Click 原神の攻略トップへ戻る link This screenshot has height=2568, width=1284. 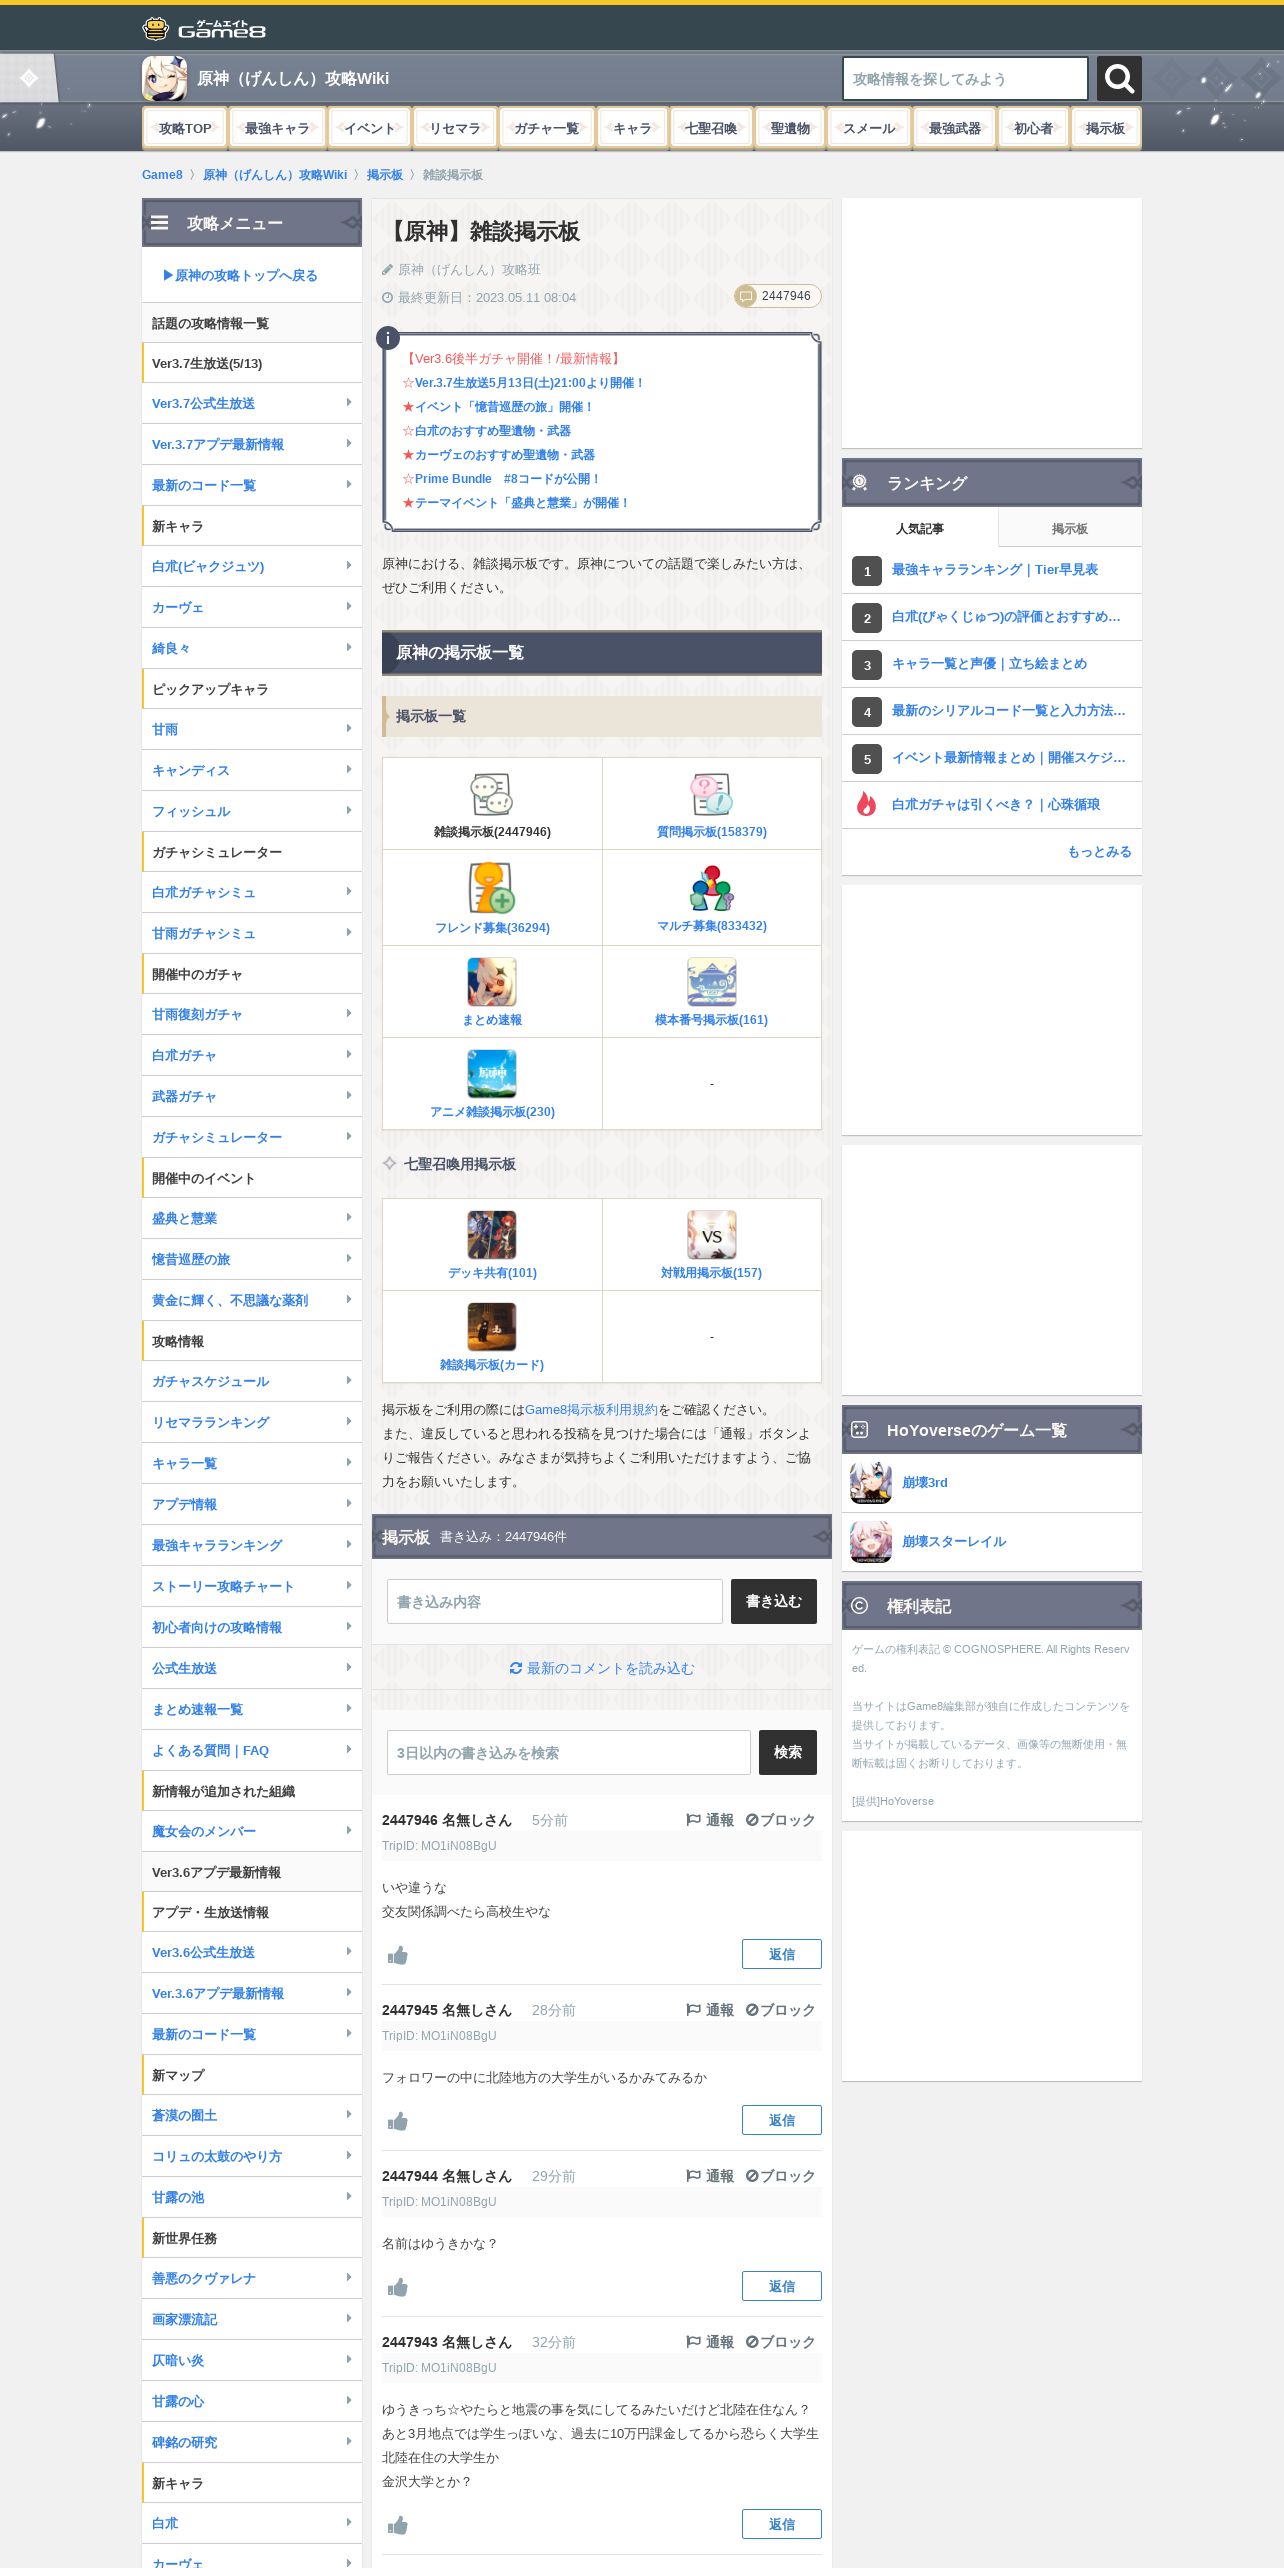coord(240,275)
